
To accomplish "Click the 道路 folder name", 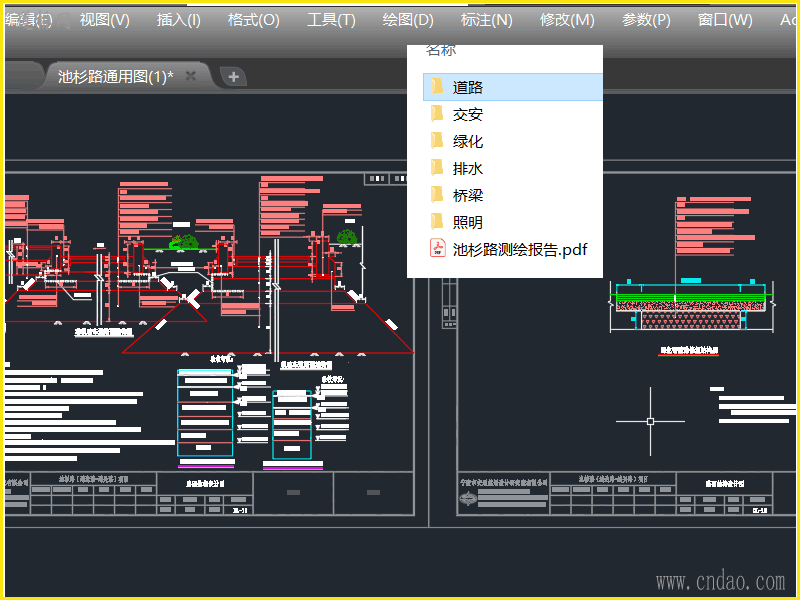I will click(x=468, y=87).
